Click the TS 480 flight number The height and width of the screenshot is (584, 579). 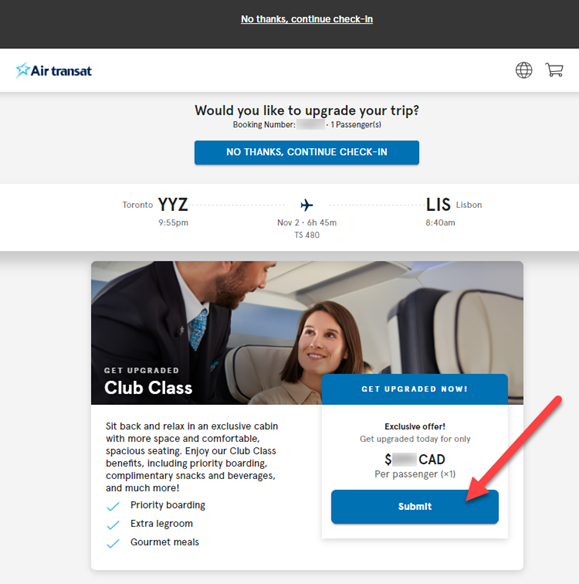coord(307,235)
